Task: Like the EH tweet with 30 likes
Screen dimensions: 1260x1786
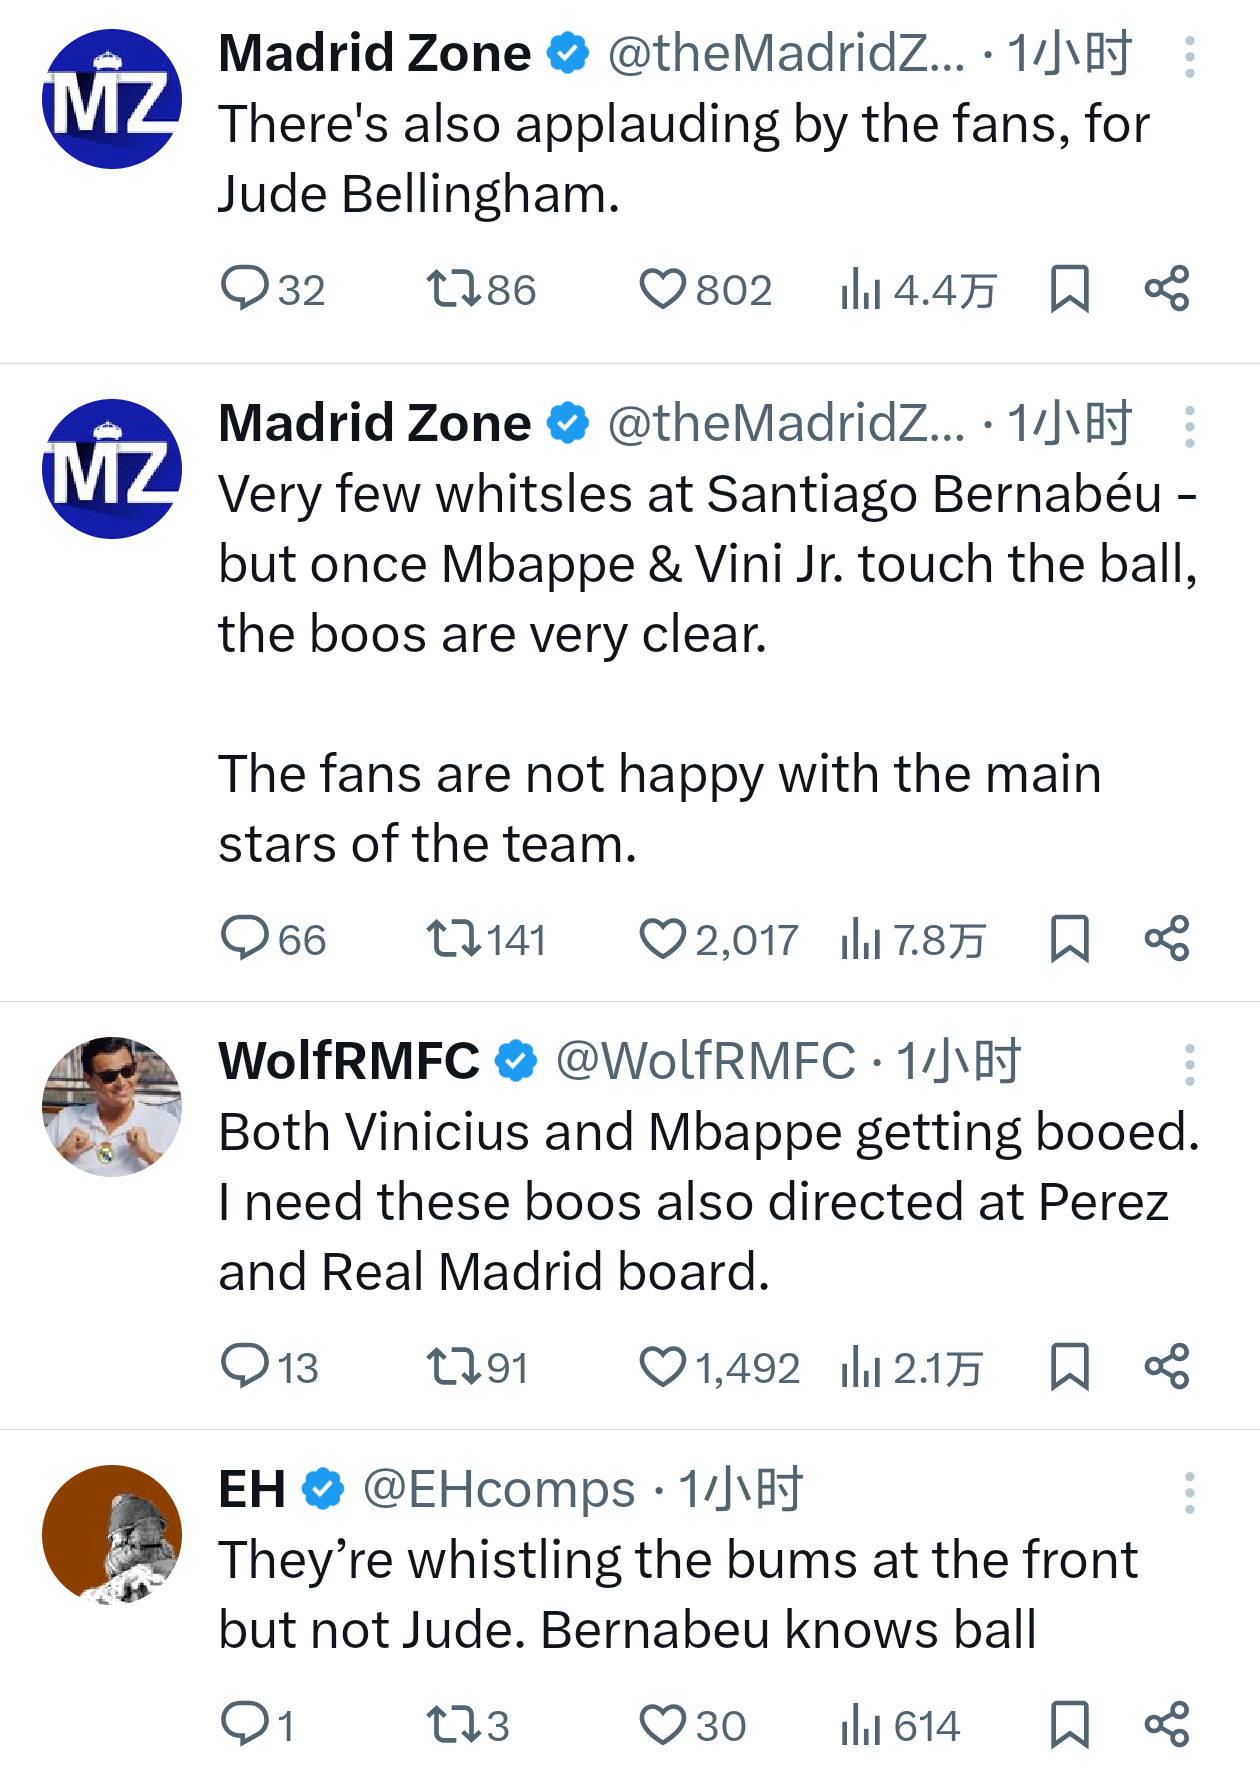Action: tap(662, 1725)
